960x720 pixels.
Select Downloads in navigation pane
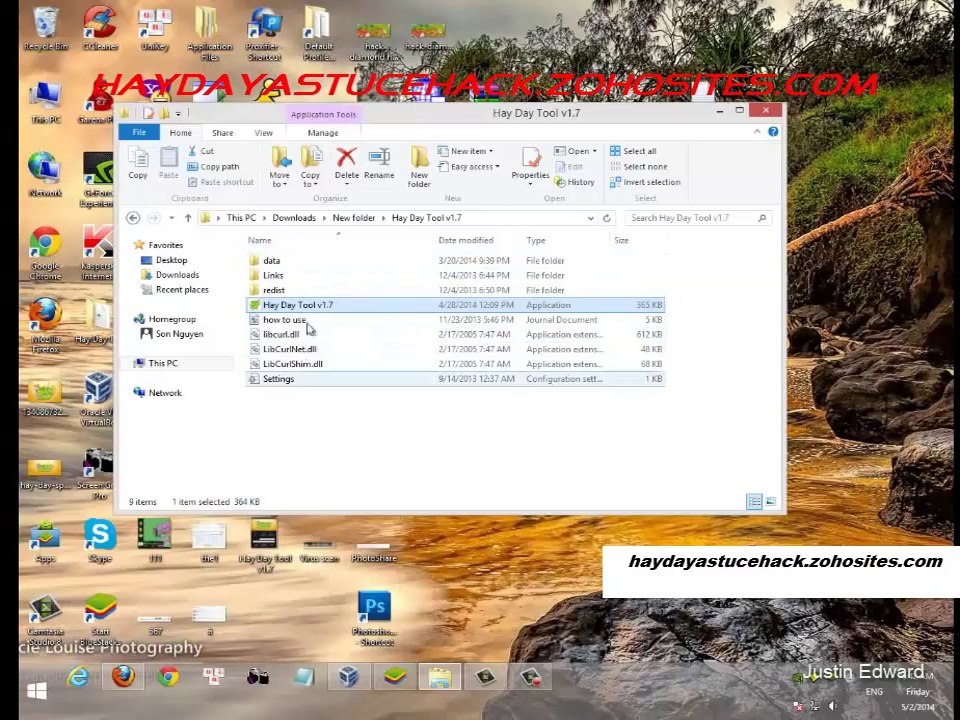(170, 275)
